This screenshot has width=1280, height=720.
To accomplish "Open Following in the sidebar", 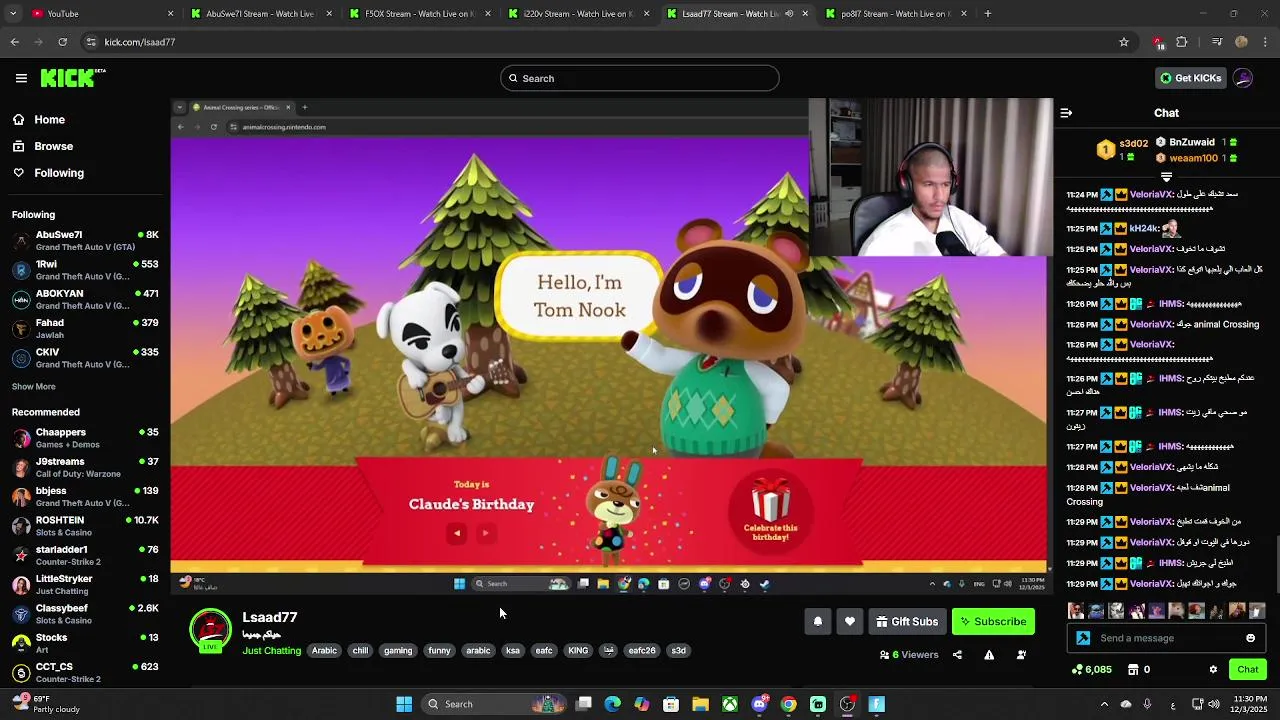I will [x=59, y=173].
